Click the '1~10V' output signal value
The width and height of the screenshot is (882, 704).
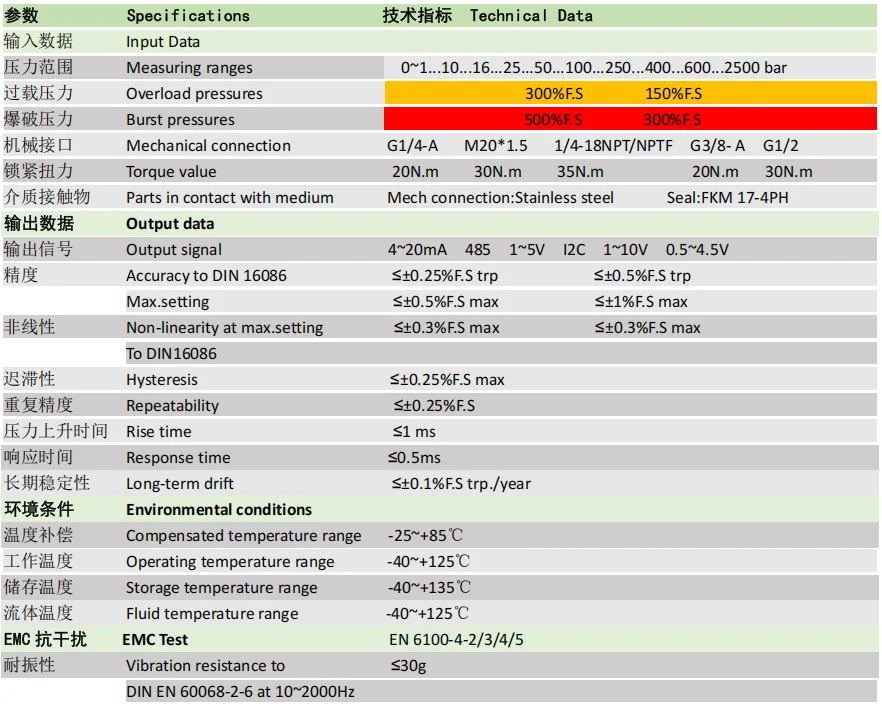(x=626, y=250)
